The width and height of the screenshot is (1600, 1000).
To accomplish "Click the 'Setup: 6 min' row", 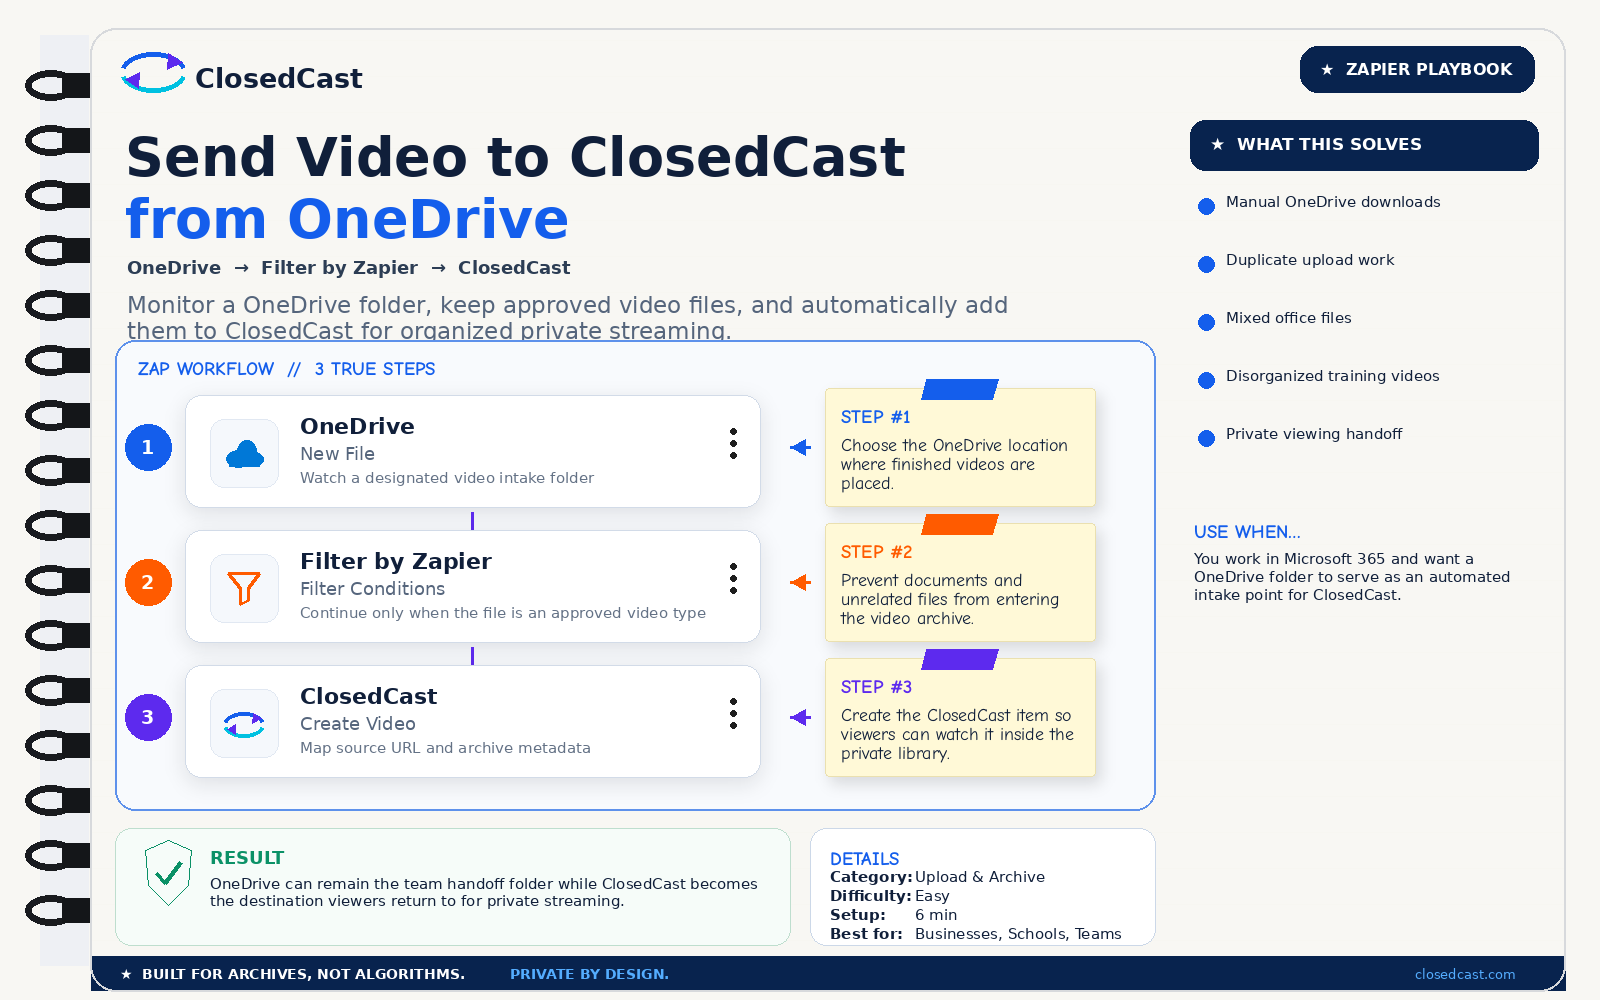I will (x=894, y=915).
